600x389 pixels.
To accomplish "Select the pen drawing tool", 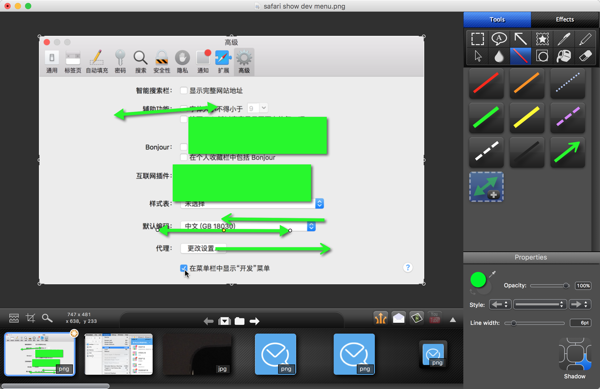I will click(x=564, y=39).
